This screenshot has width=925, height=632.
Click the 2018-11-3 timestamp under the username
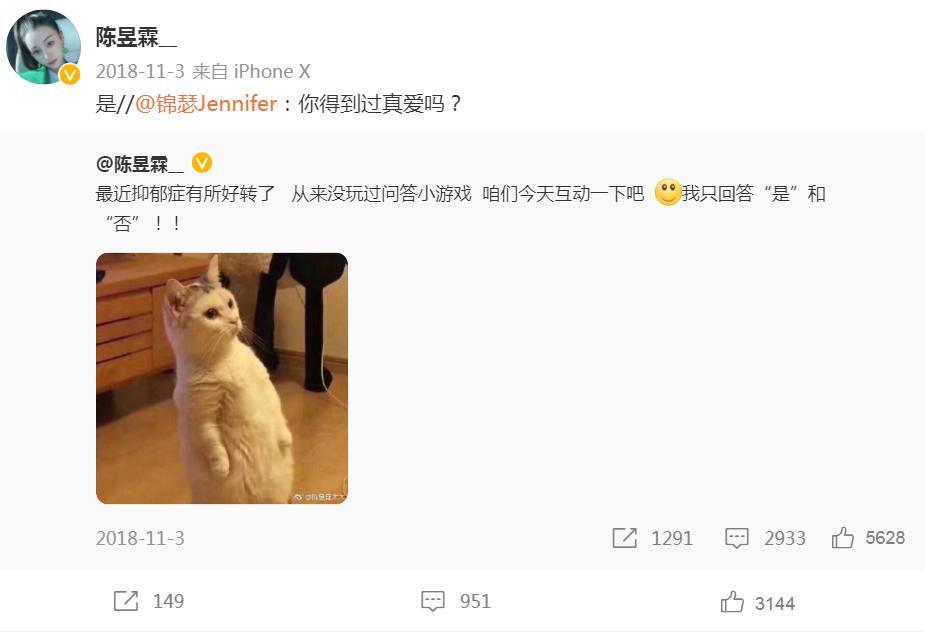pyautogui.click(x=140, y=71)
